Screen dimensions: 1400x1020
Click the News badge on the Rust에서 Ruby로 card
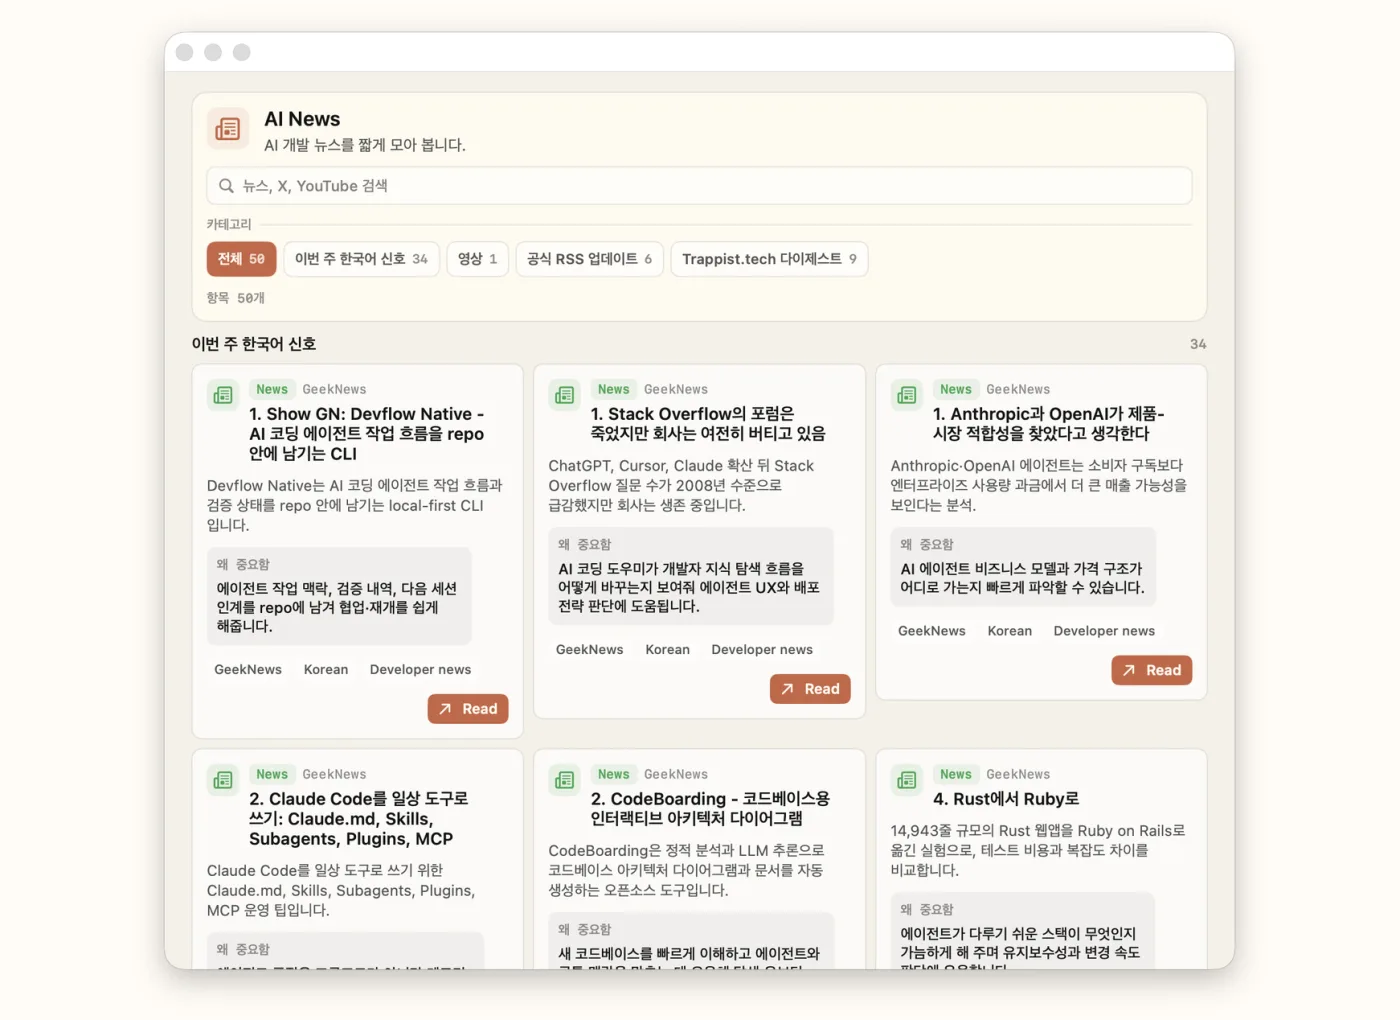click(x=956, y=775)
